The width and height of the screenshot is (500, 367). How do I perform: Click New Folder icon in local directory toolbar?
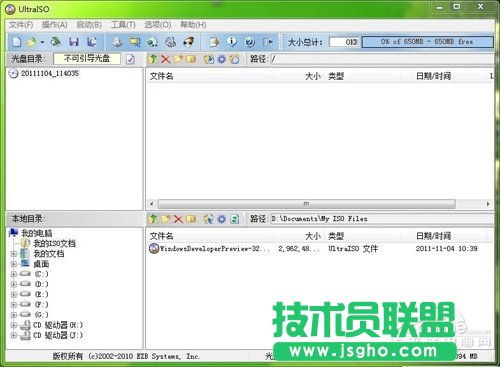pos(165,219)
